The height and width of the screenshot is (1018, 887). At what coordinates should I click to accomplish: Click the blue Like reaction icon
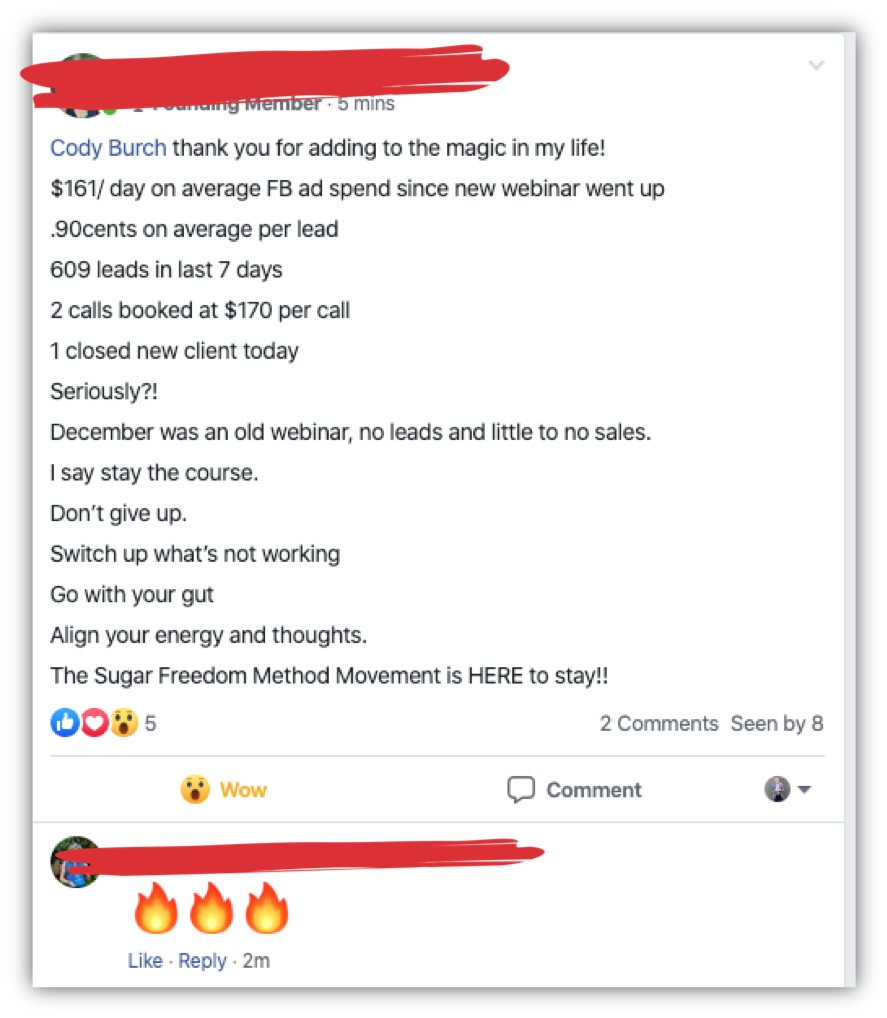click(65, 723)
